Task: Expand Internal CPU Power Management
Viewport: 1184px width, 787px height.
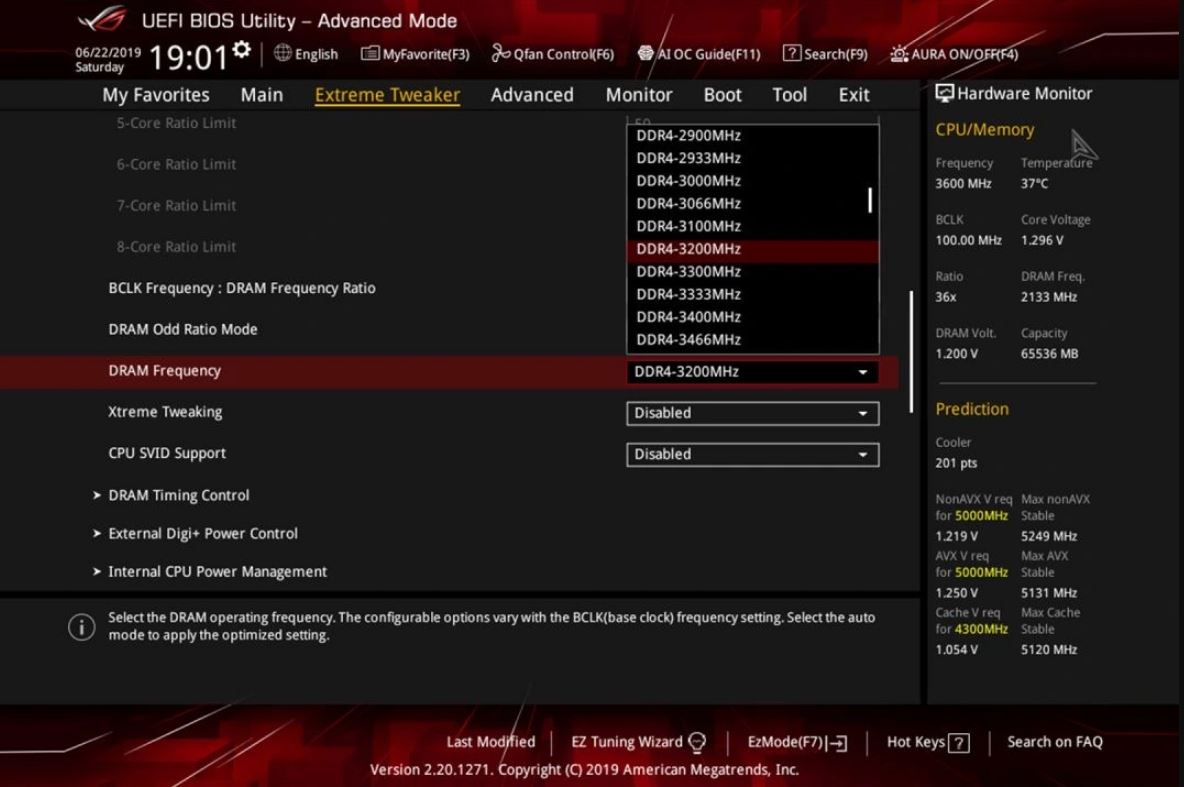Action: (x=217, y=572)
